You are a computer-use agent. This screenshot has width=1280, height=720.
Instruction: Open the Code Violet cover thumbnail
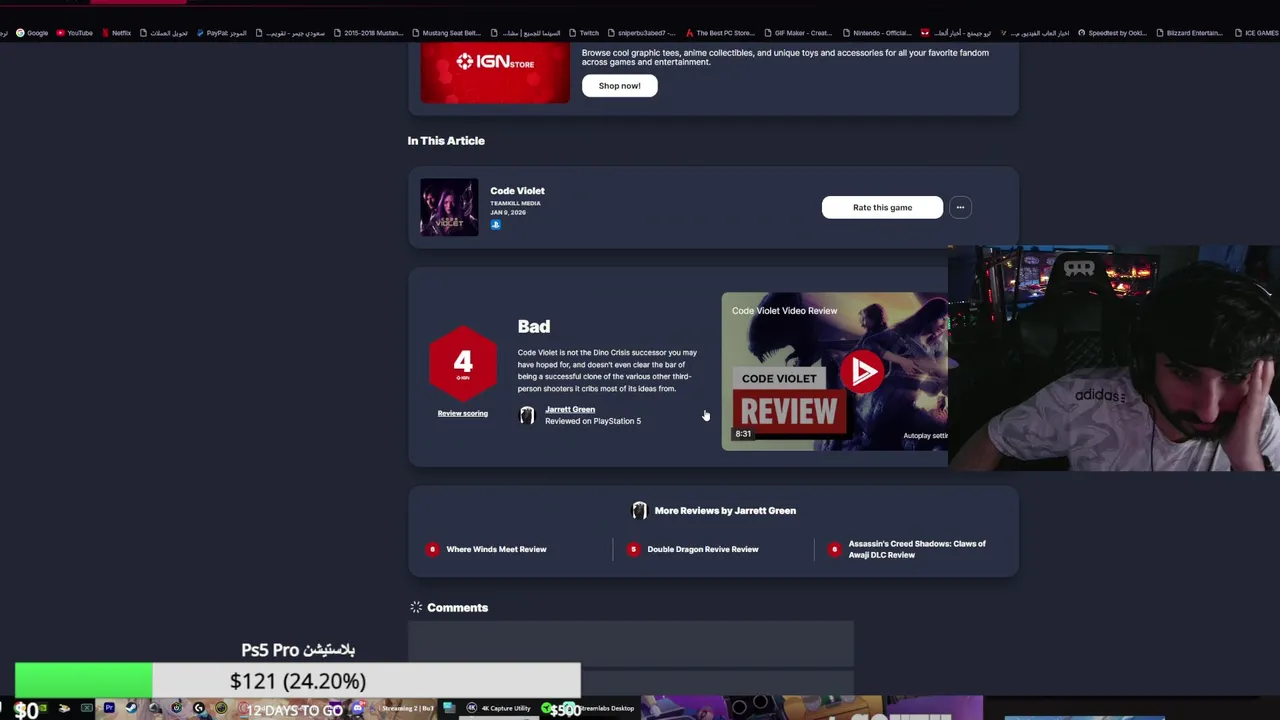[449, 207]
